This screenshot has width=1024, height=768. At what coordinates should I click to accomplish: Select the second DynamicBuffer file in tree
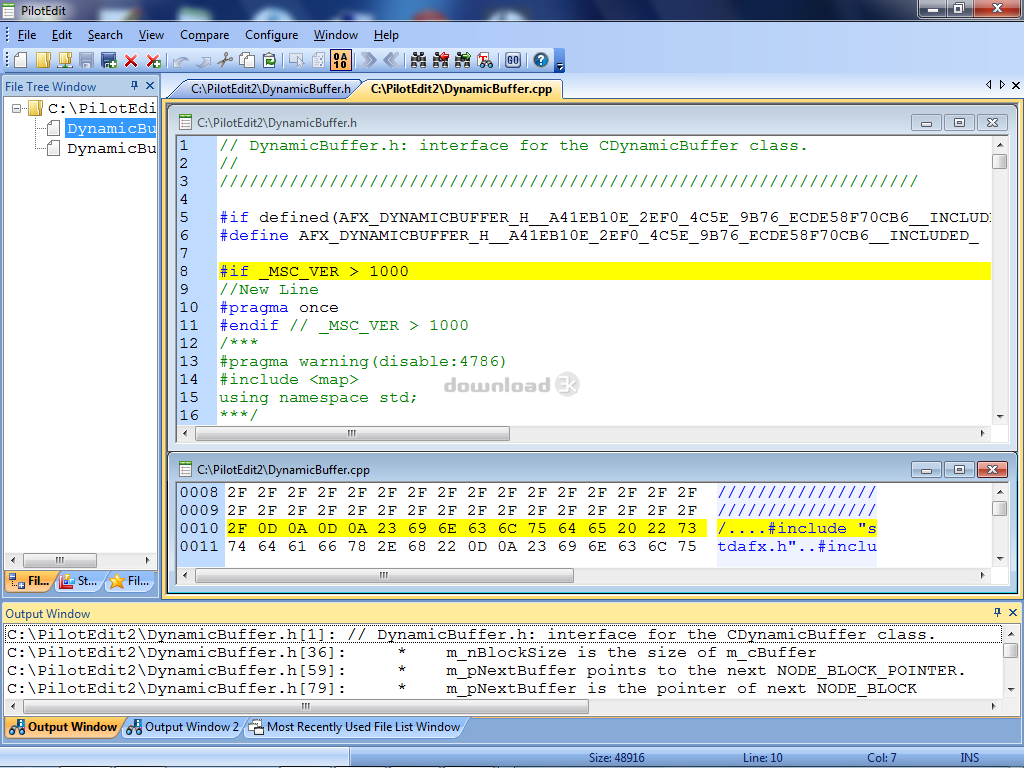(111, 149)
